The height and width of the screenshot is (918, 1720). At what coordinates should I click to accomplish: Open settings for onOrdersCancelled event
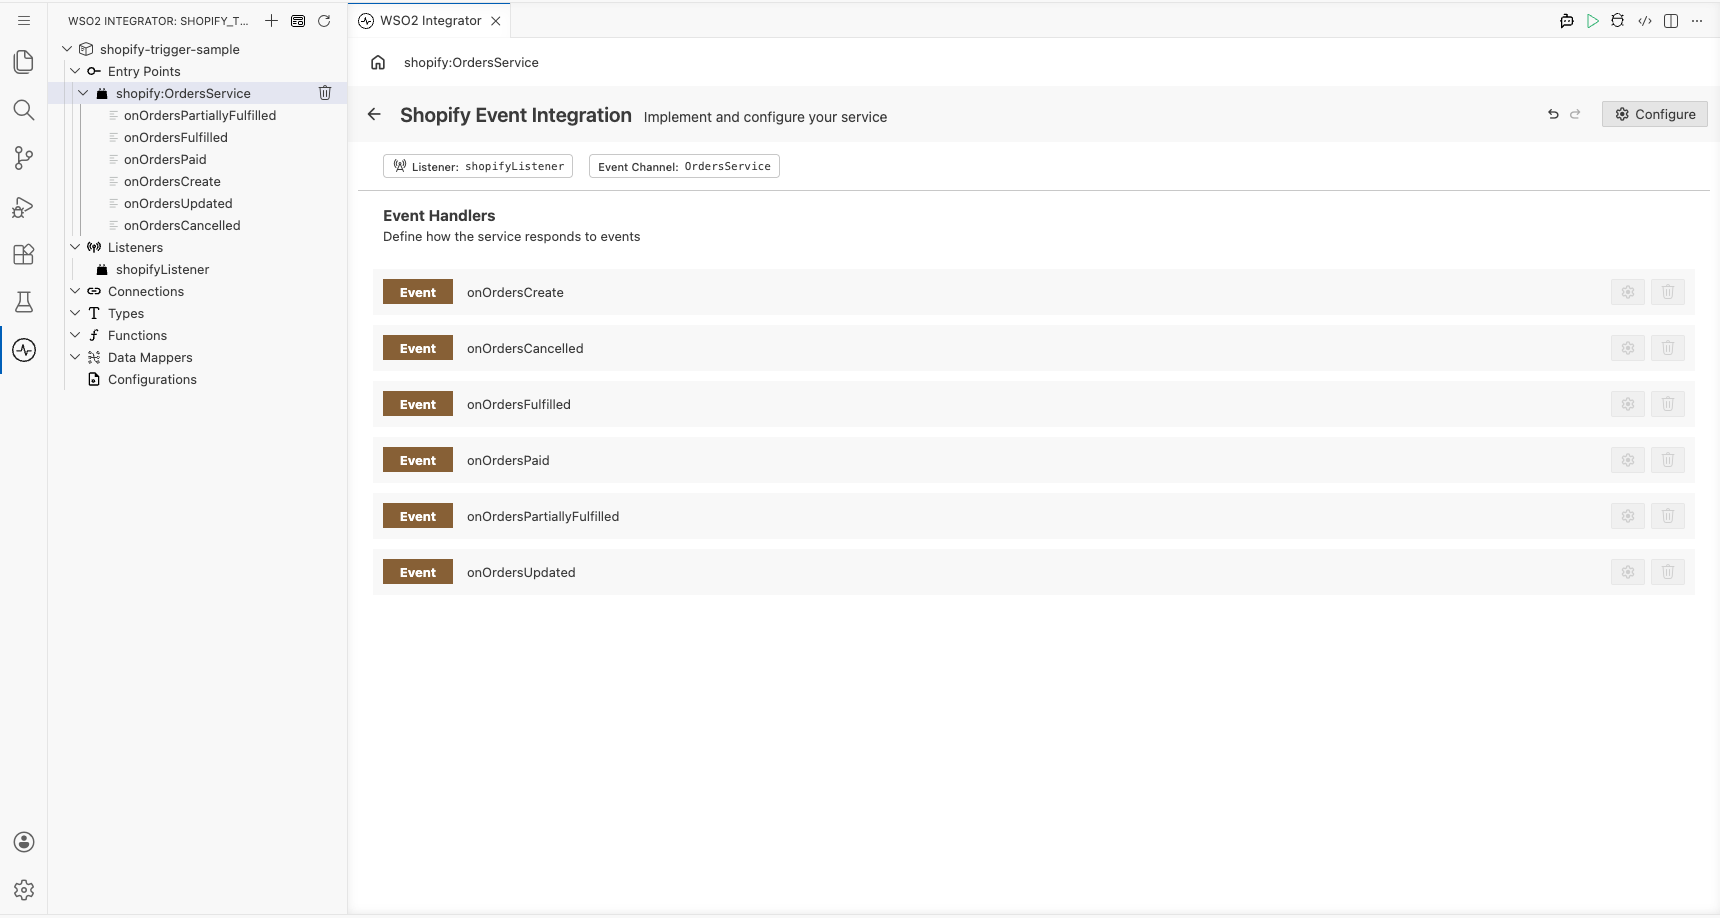click(1628, 348)
